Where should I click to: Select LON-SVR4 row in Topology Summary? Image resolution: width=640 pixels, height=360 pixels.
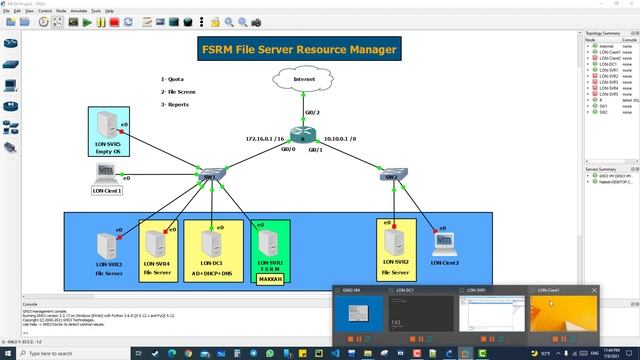(611, 88)
